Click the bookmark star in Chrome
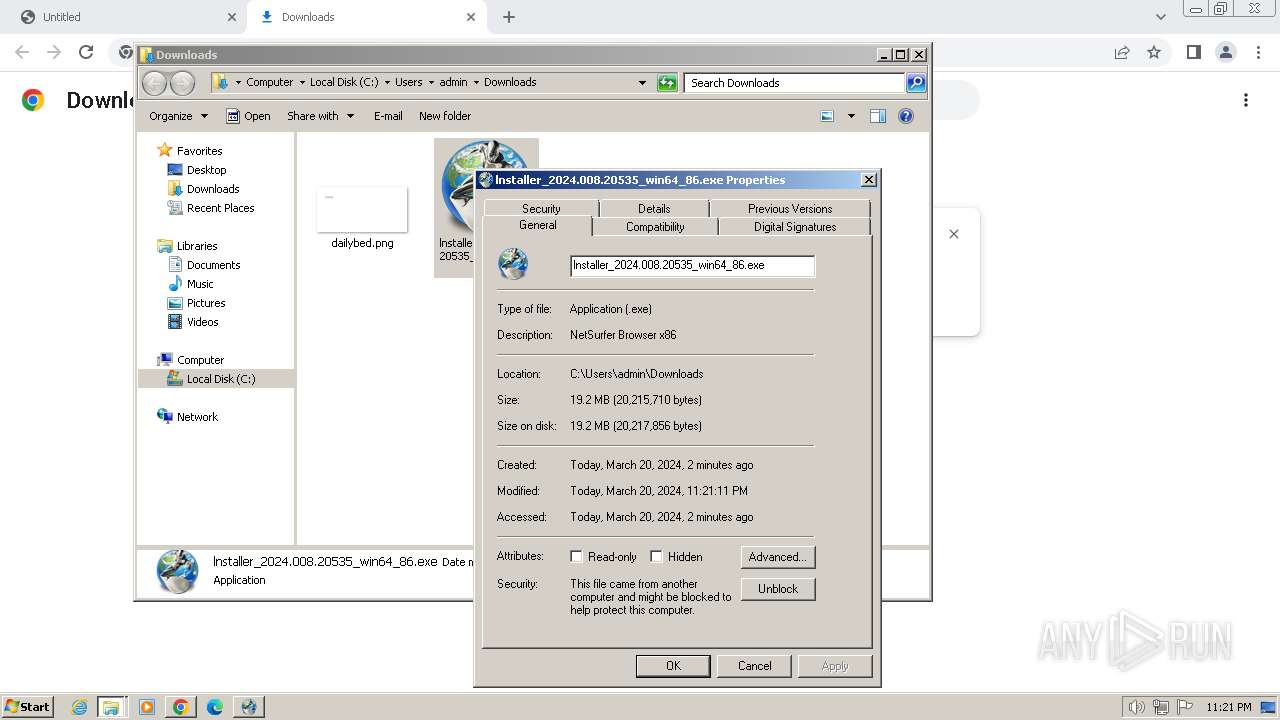The height and width of the screenshot is (720, 1280). pos(1154,52)
